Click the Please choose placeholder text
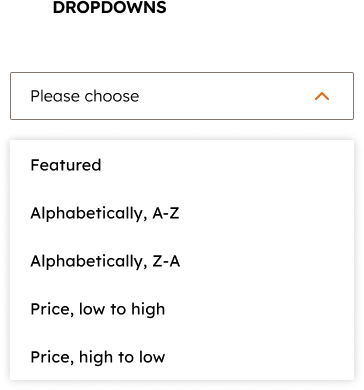364x390 pixels. (x=85, y=96)
